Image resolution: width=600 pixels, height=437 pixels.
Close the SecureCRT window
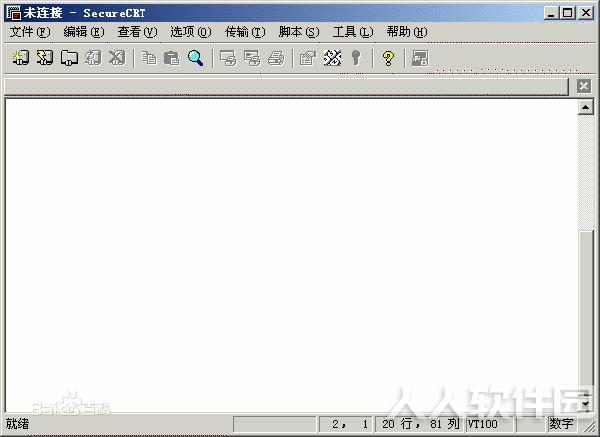click(x=586, y=13)
